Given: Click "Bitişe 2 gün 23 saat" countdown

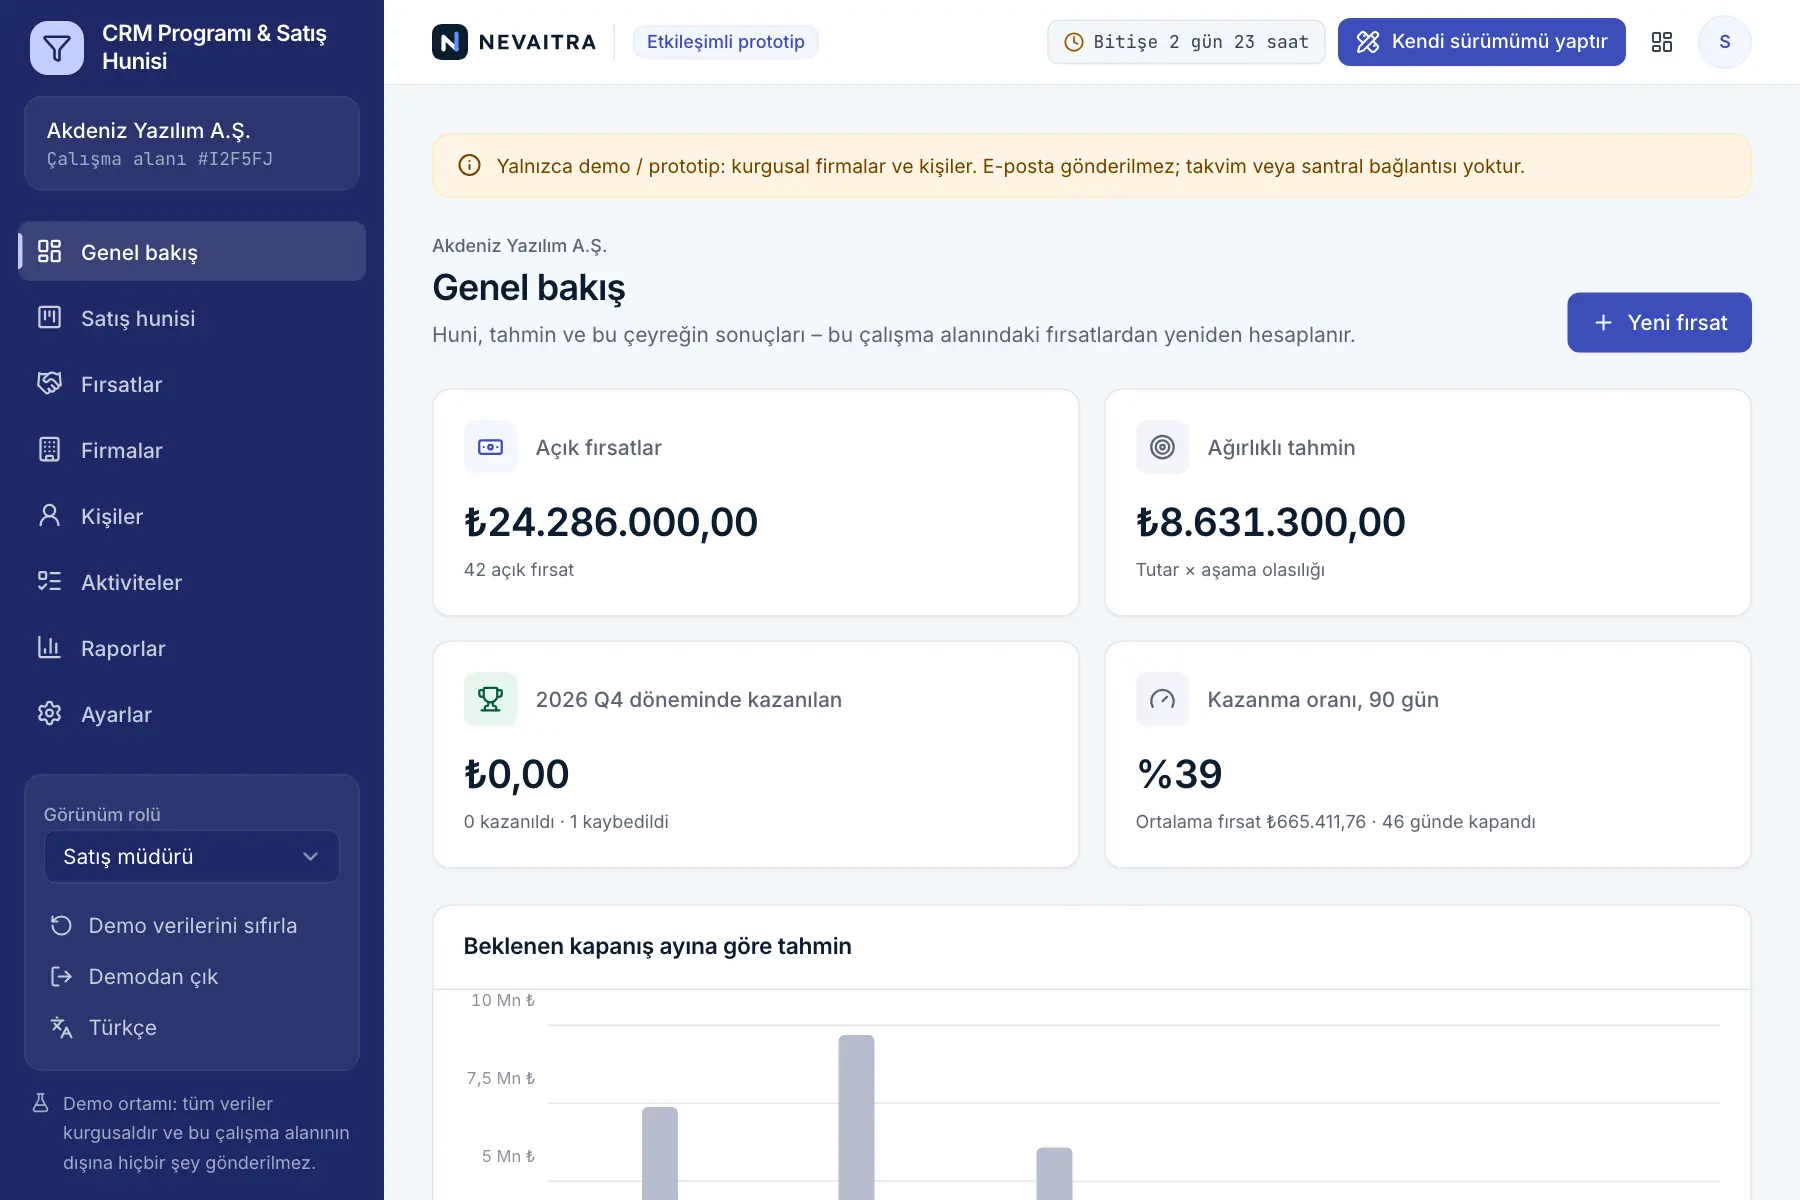Looking at the screenshot, I should coord(1186,42).
